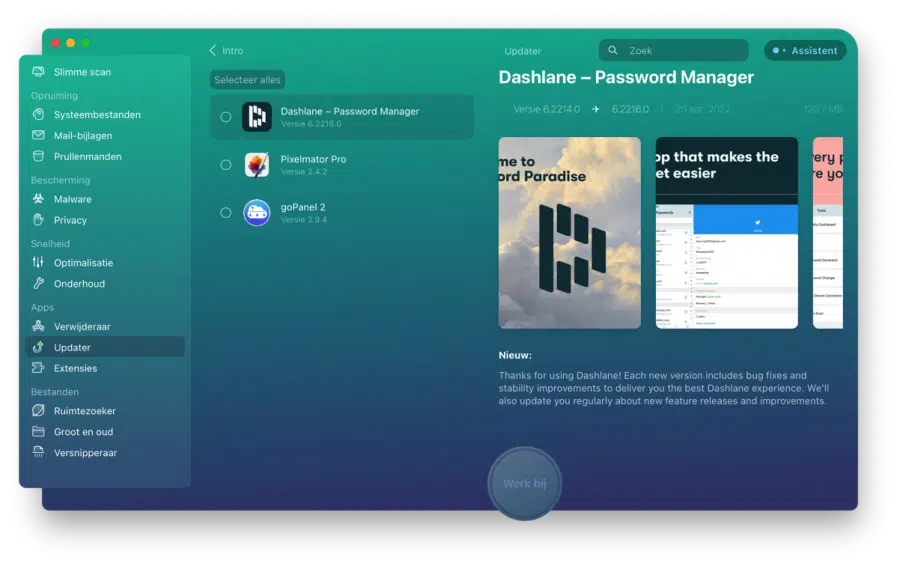Open Mail-bijlagen in sidebar

[107, 135]
